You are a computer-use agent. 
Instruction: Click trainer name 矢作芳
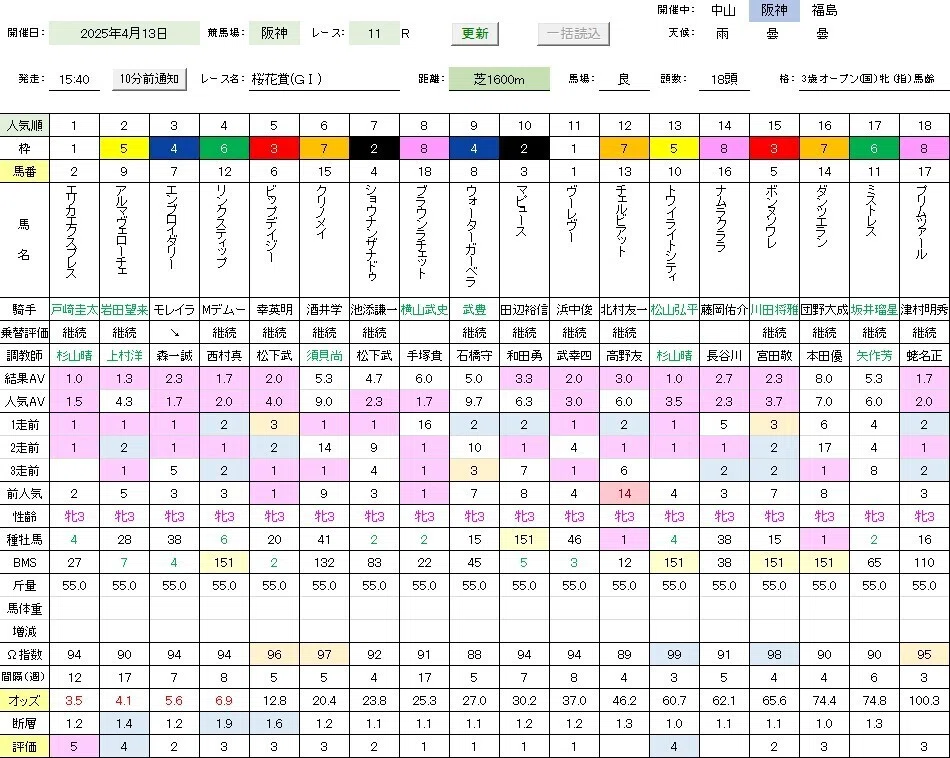(874, 356)
